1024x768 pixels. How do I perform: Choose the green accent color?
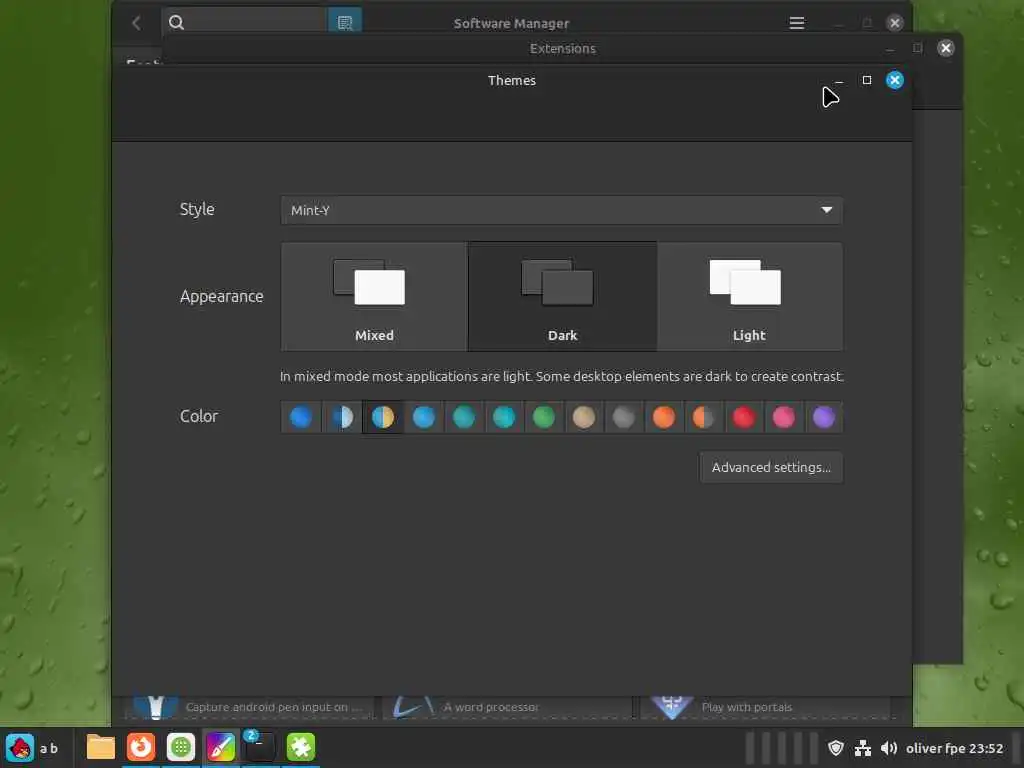pos(543,417)
